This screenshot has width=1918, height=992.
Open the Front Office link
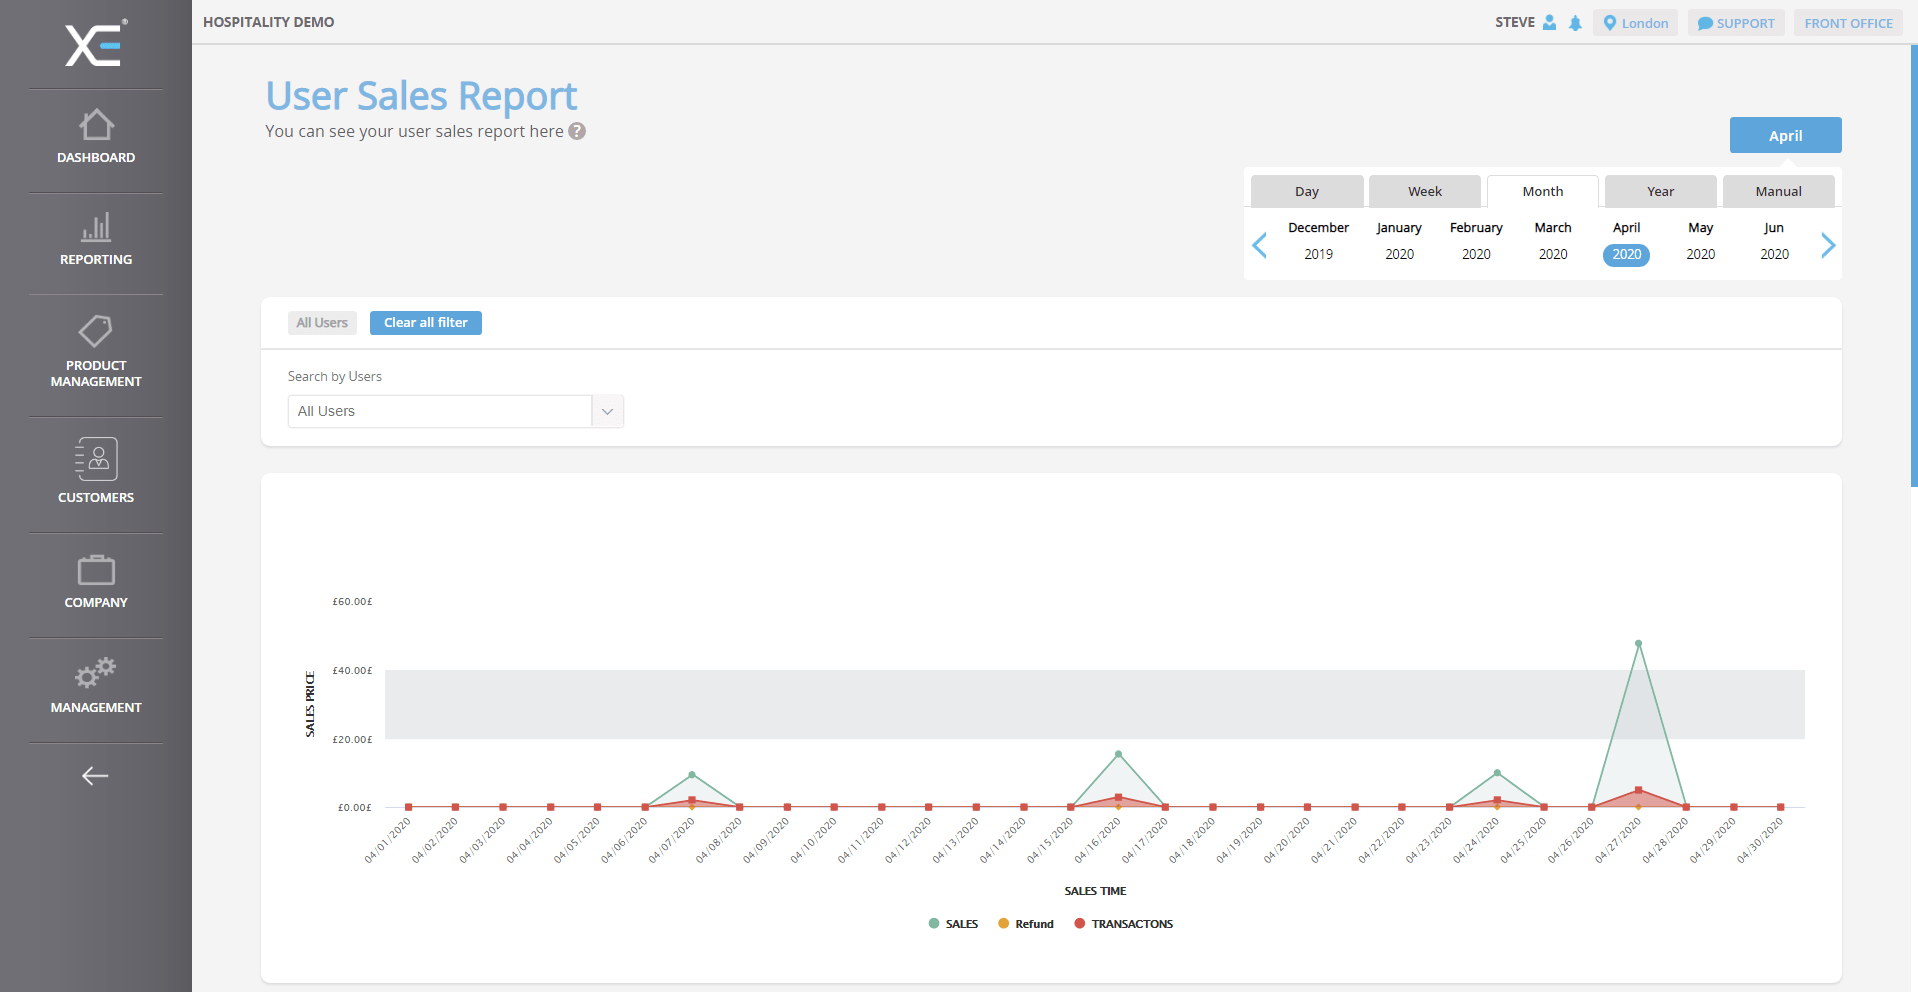pyautogui.click(x=1848, y=23)
